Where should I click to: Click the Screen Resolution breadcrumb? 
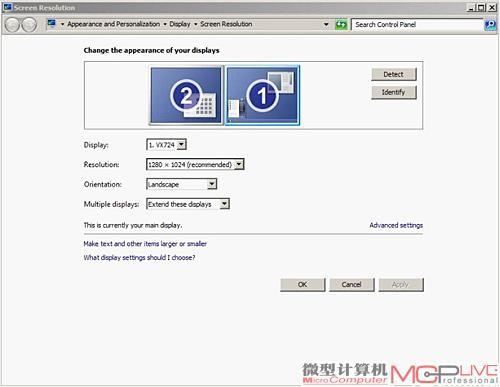click(226, 24)
